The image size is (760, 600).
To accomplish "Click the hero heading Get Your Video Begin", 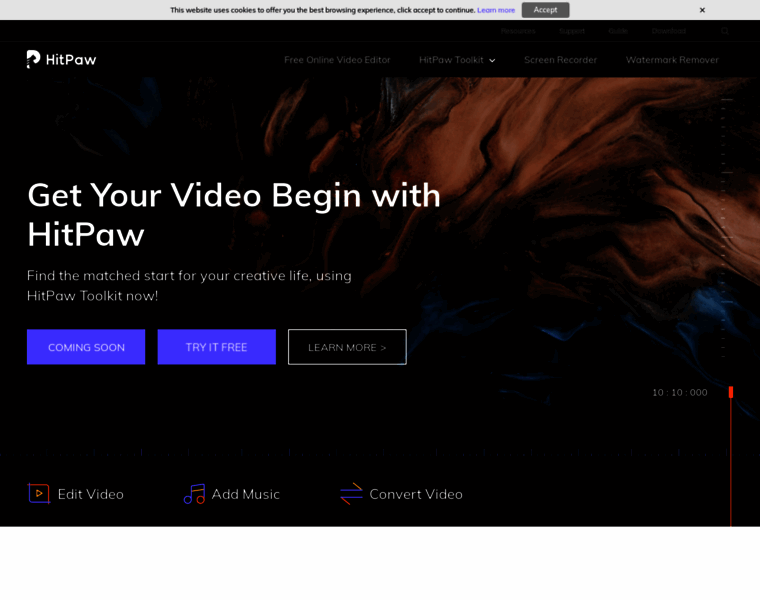I will pos(234,215).
